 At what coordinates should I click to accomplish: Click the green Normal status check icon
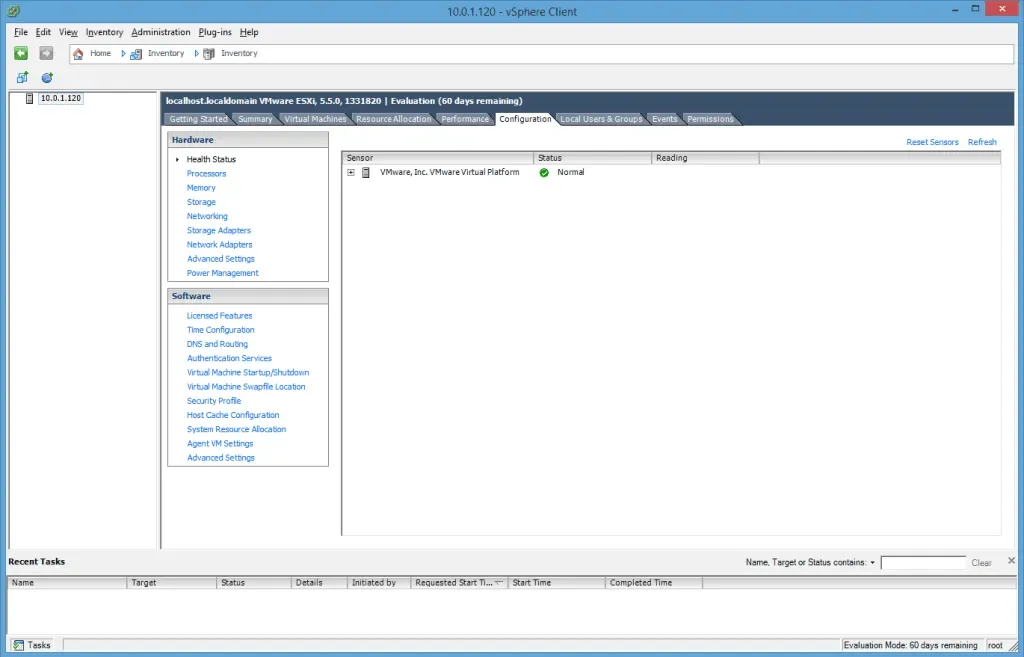coord(545,172)
